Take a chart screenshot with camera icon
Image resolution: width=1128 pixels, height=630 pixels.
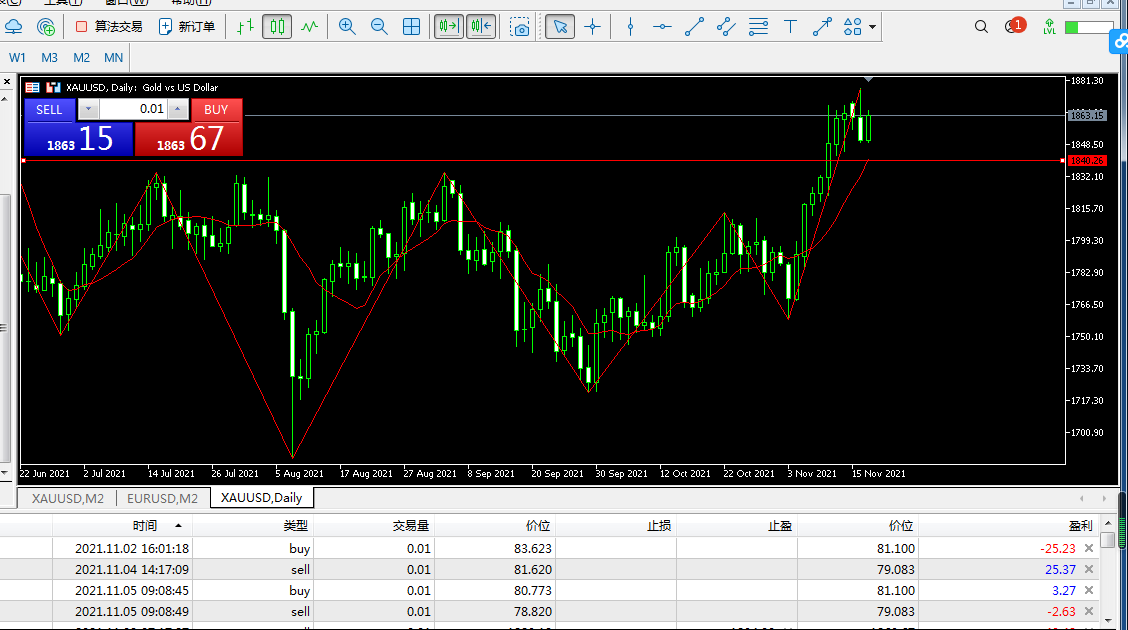(520, 27)
